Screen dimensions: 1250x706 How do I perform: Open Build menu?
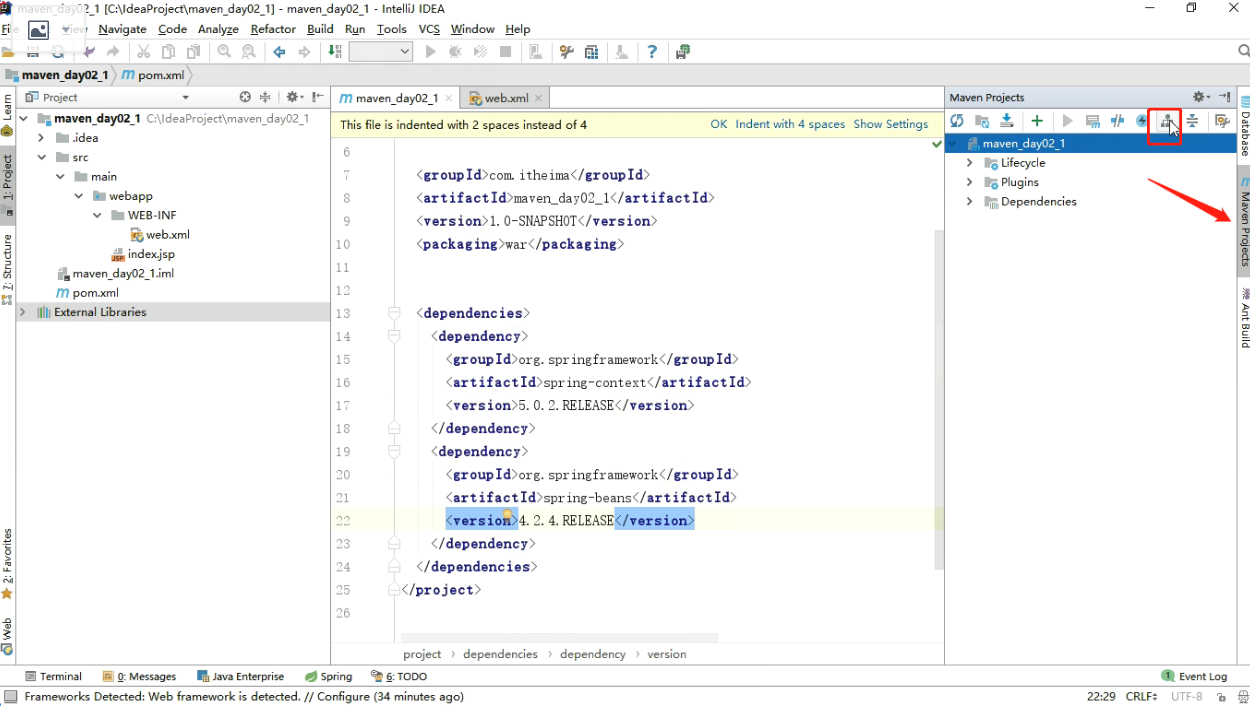(320, 29)
